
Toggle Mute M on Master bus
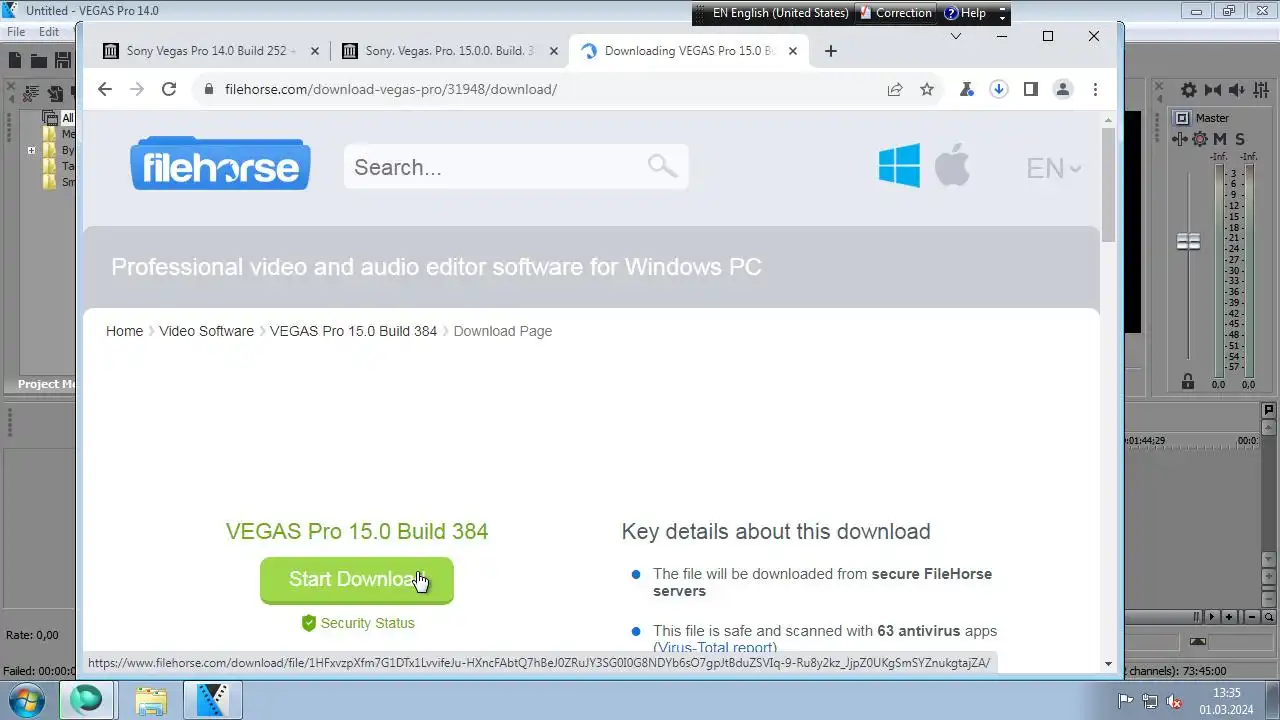(x=1219, y=139)
